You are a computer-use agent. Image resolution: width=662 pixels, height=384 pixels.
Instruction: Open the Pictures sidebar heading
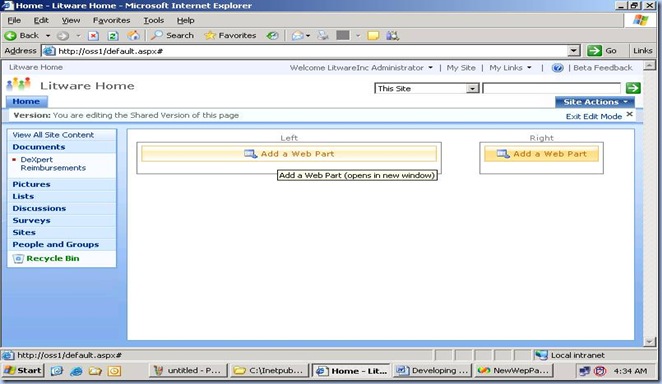(x=31, y=184)
